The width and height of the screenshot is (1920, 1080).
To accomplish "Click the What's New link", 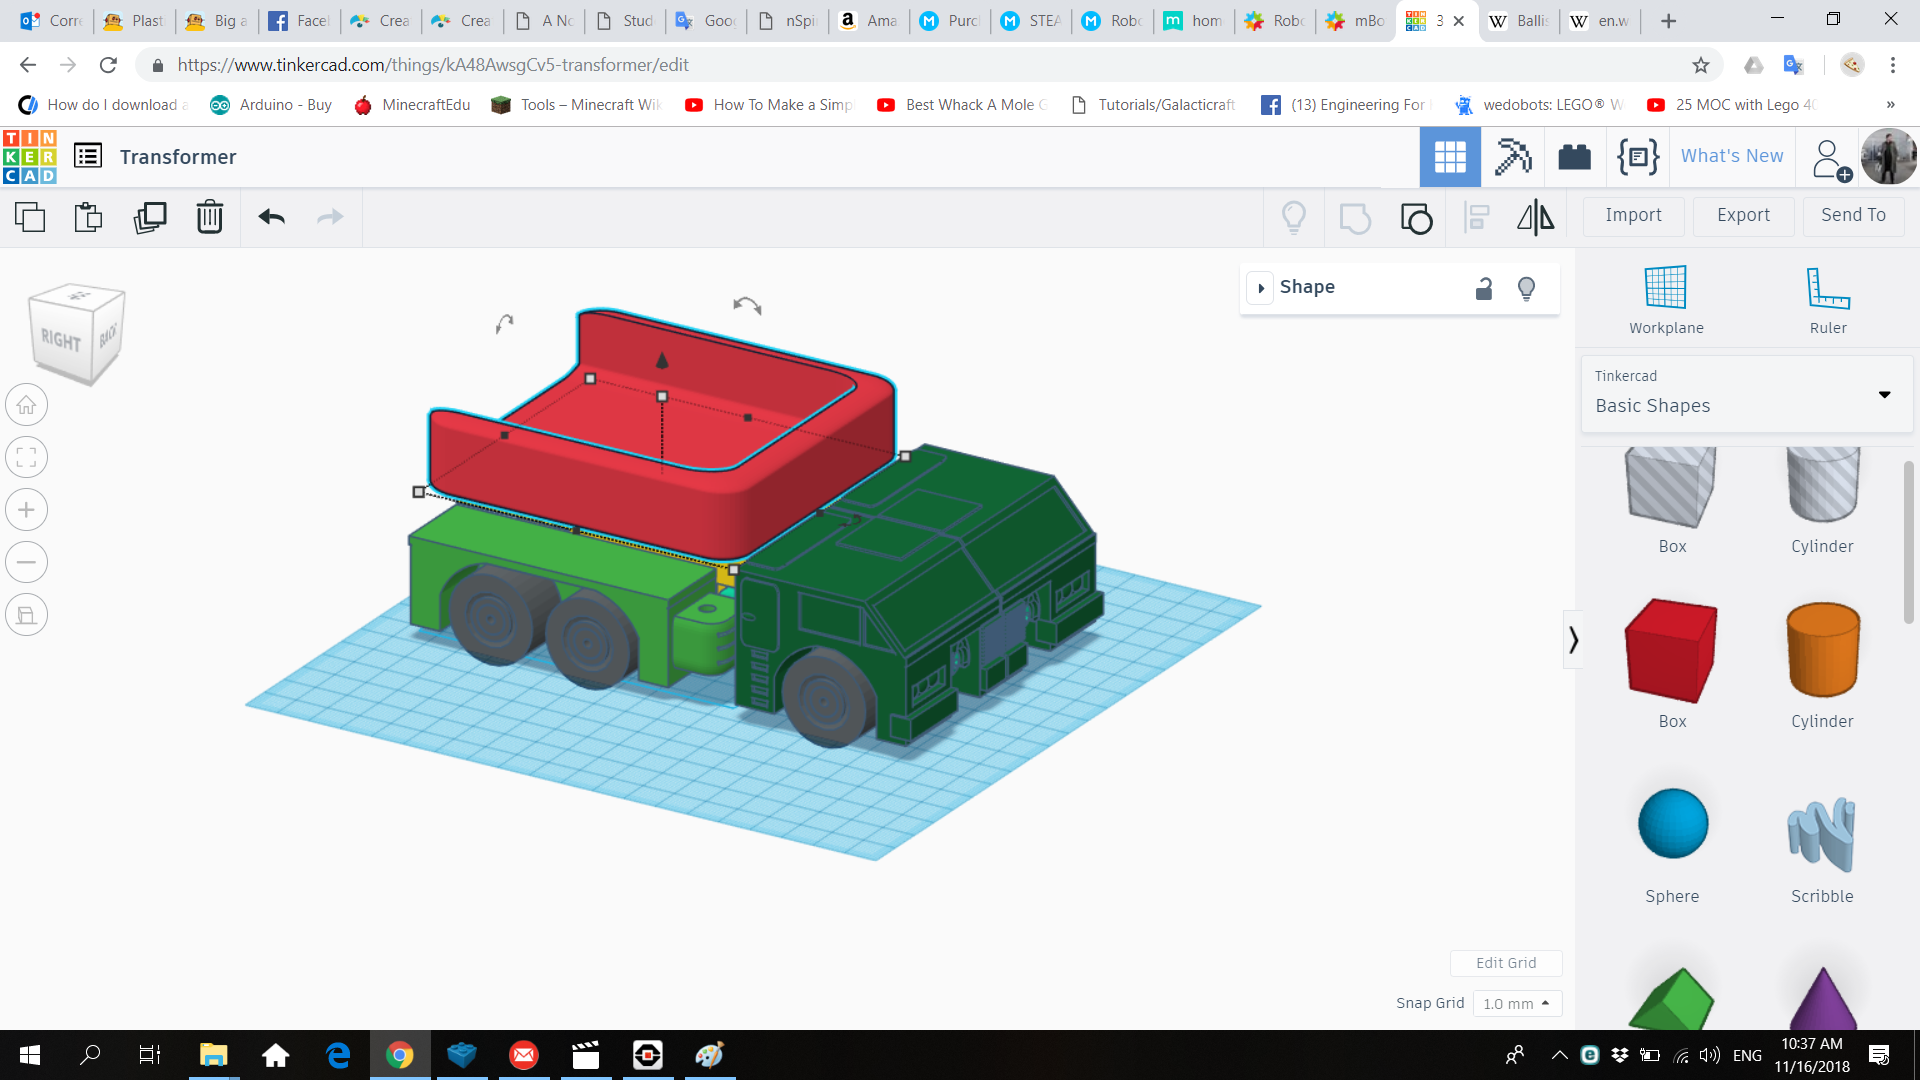I will 1732,156.
